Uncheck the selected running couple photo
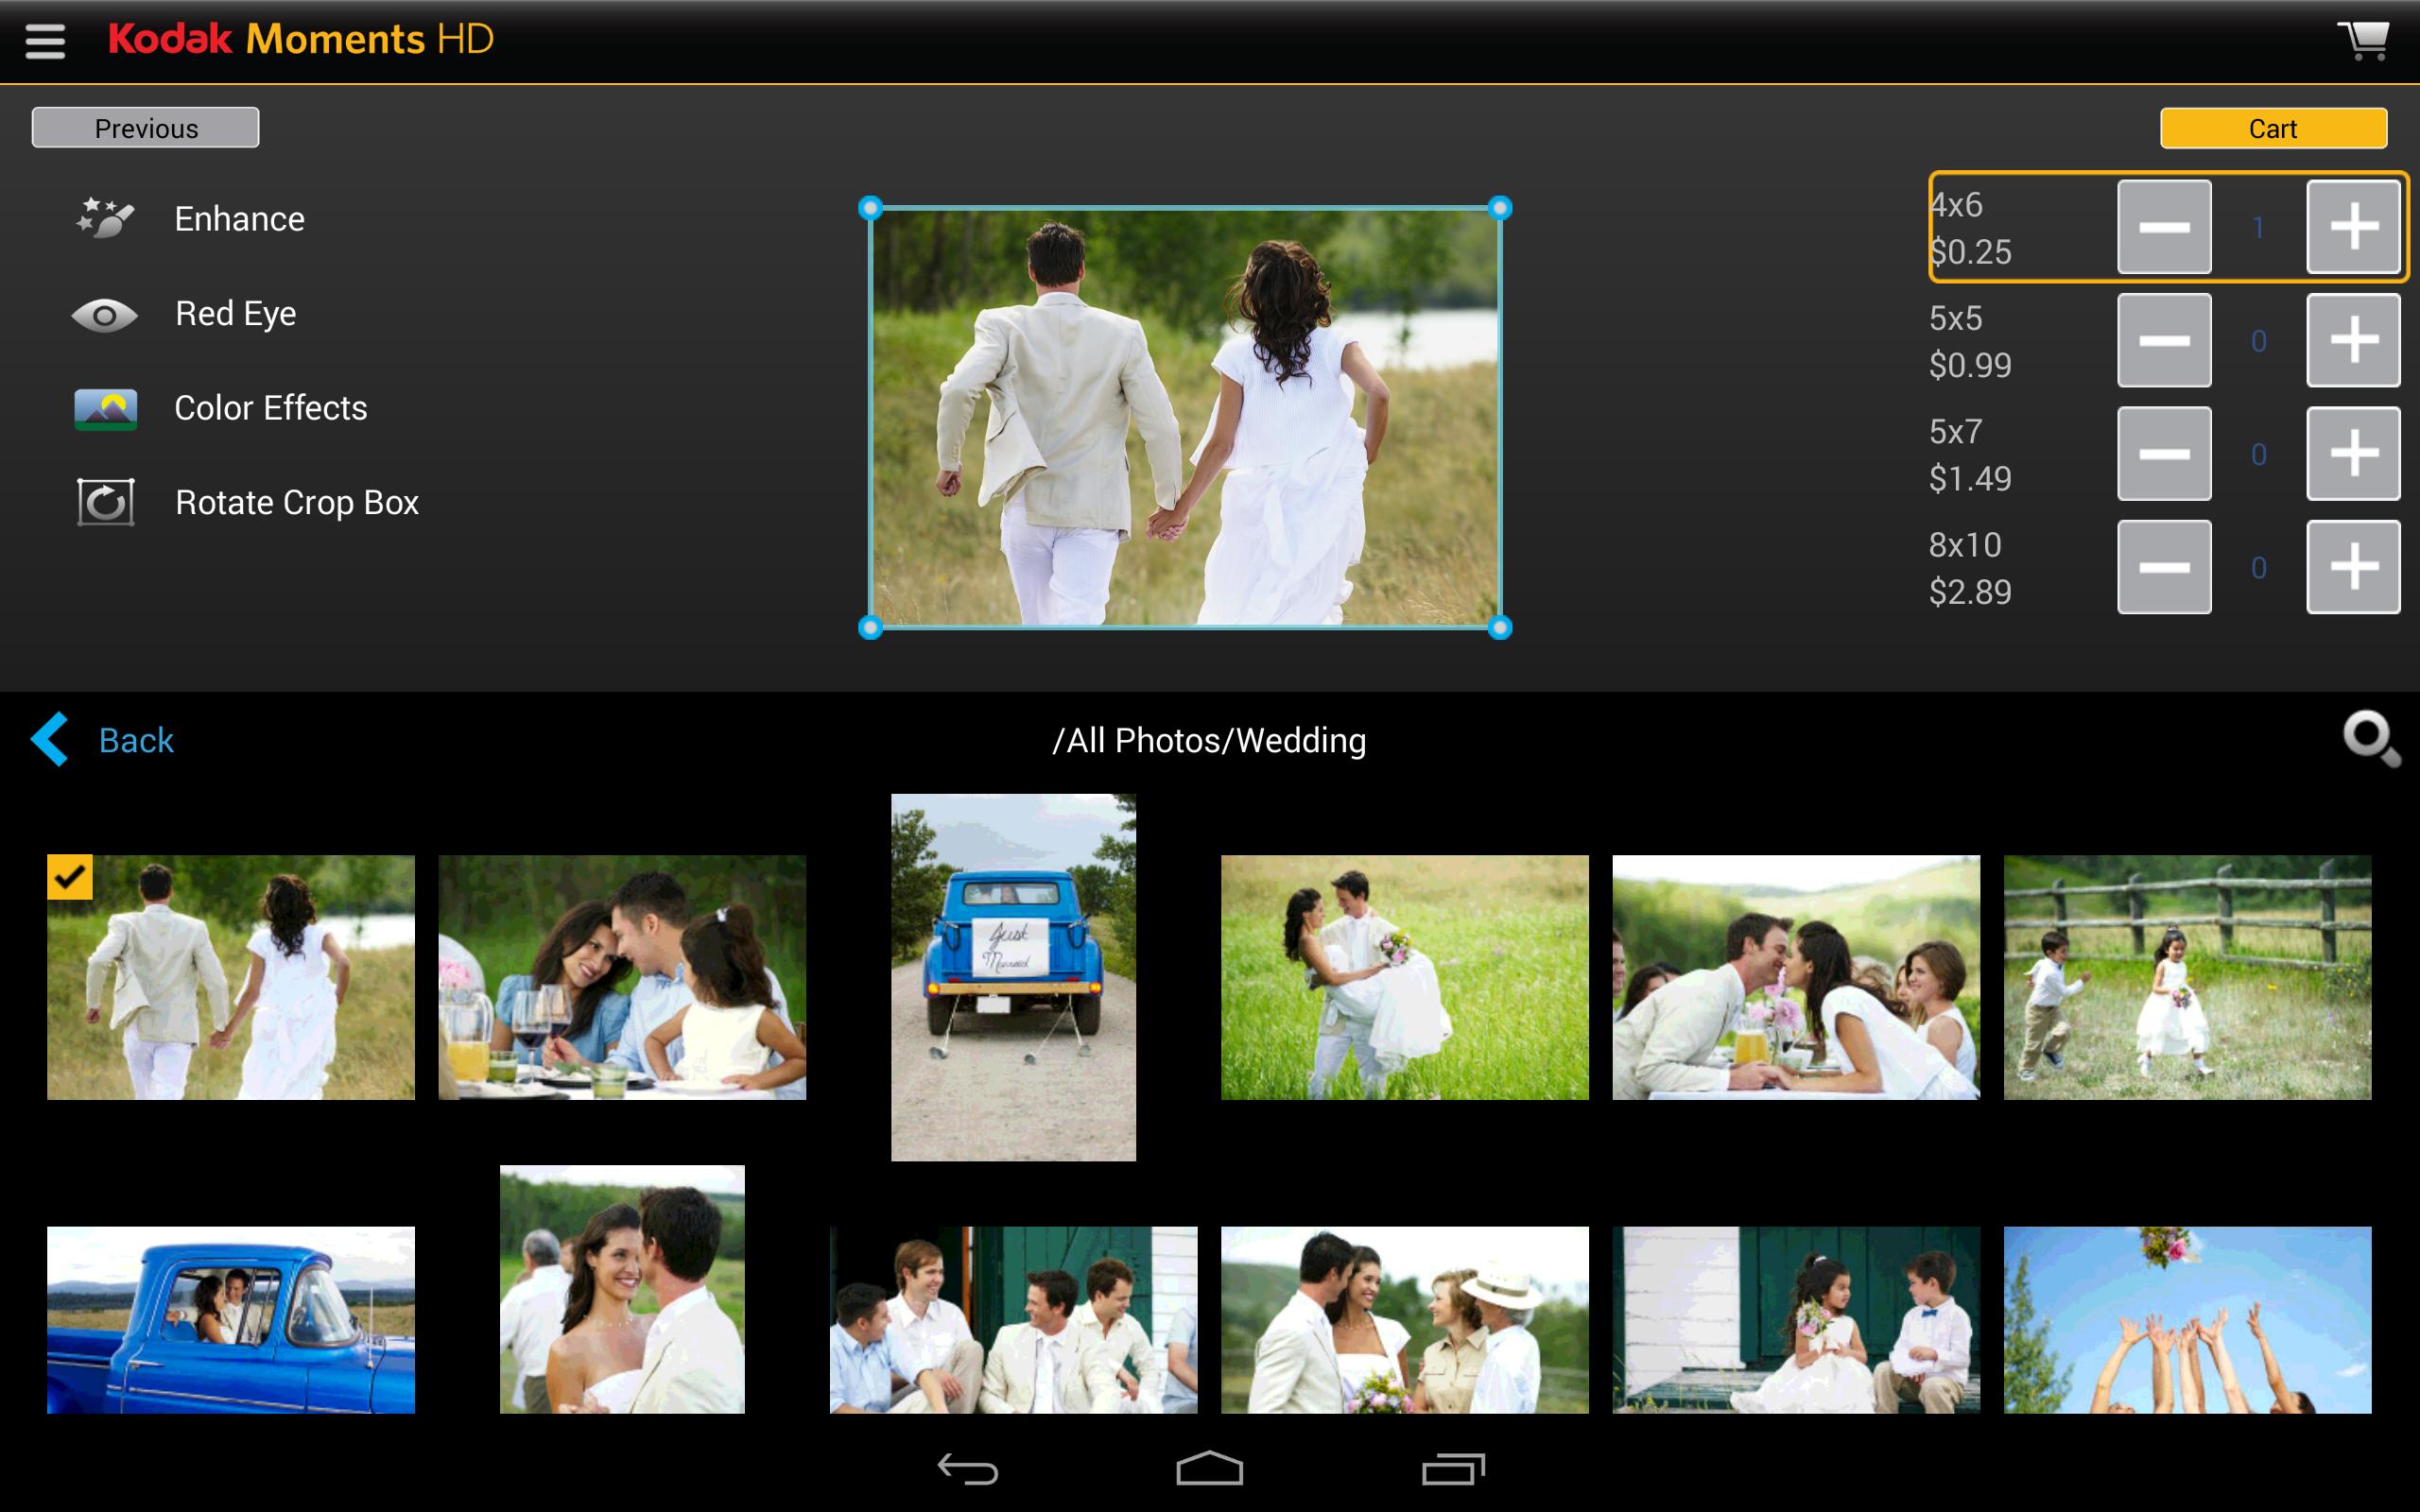 (x=70, y=877)
